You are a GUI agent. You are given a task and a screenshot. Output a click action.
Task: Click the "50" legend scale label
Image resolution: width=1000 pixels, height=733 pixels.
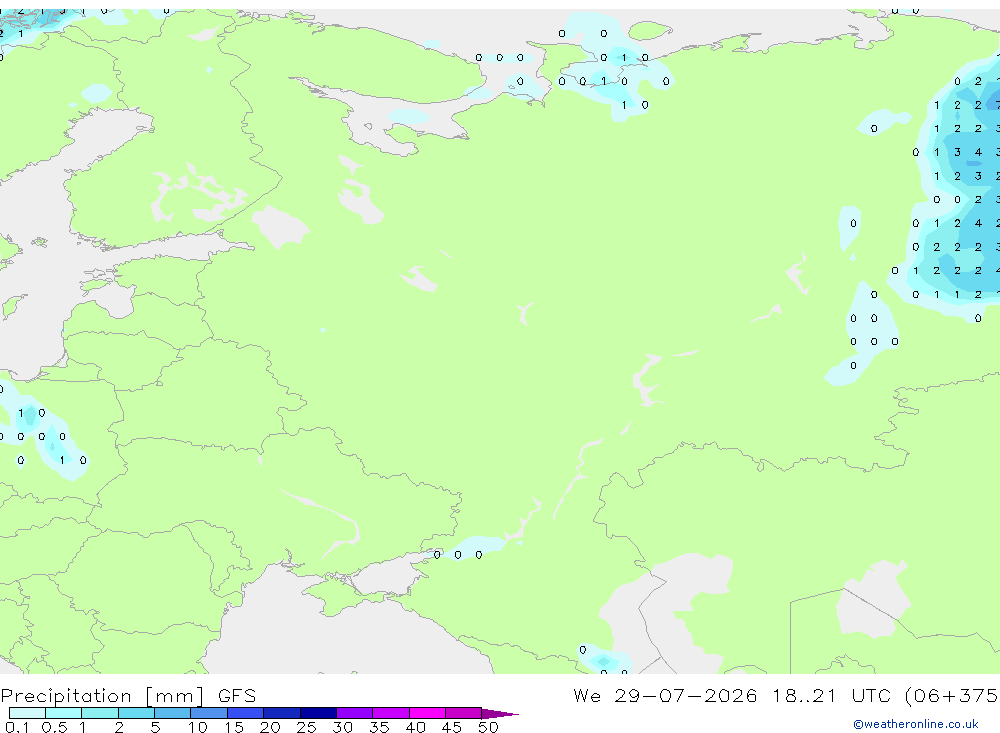pyautogui.click(x=488, y=727)
